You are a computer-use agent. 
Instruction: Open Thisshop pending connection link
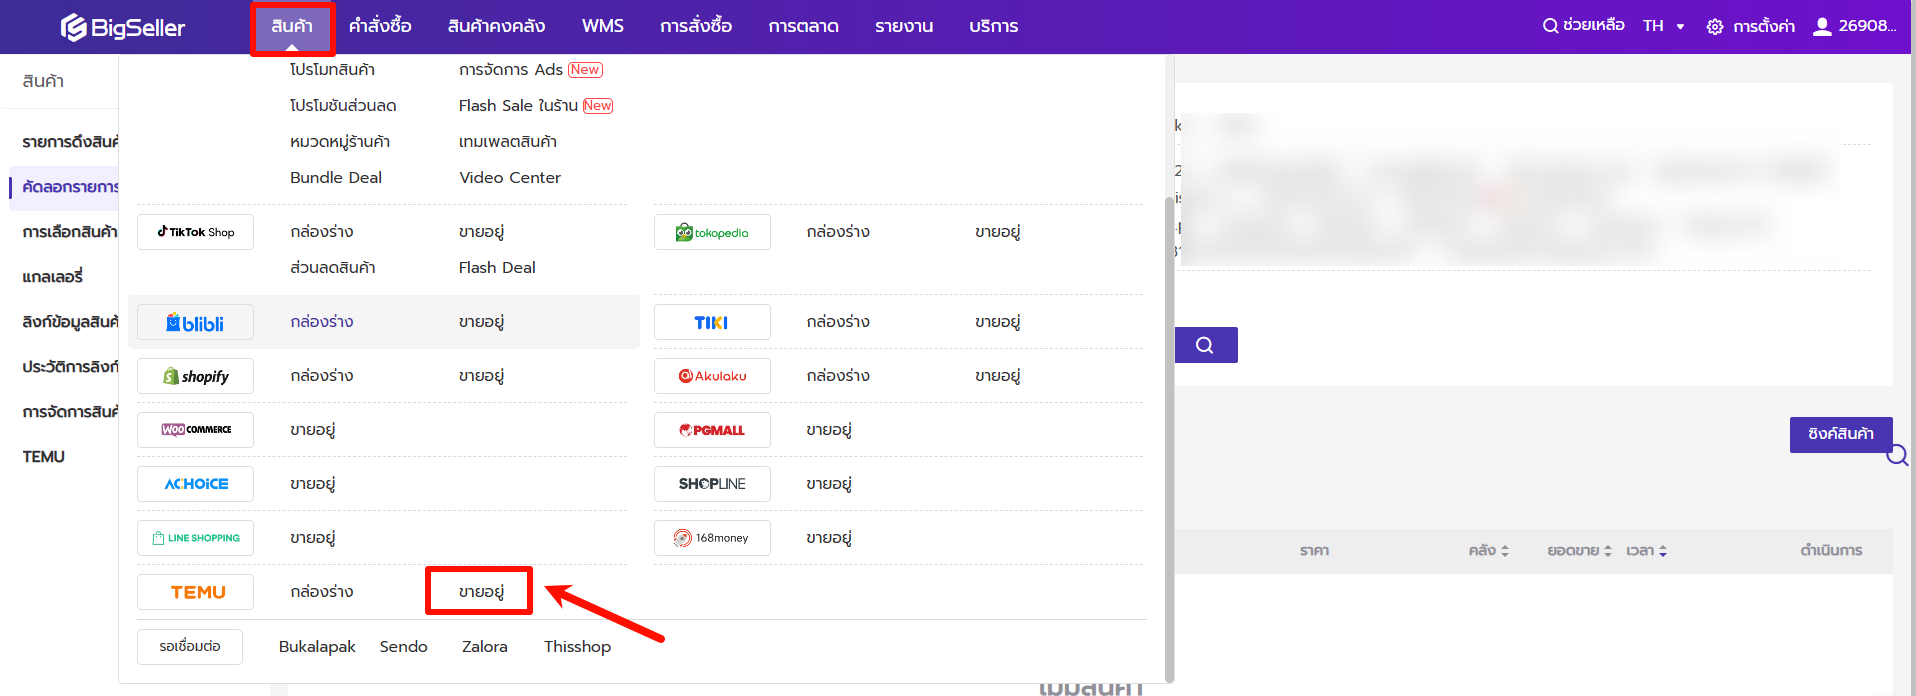(x=577, y=647)
